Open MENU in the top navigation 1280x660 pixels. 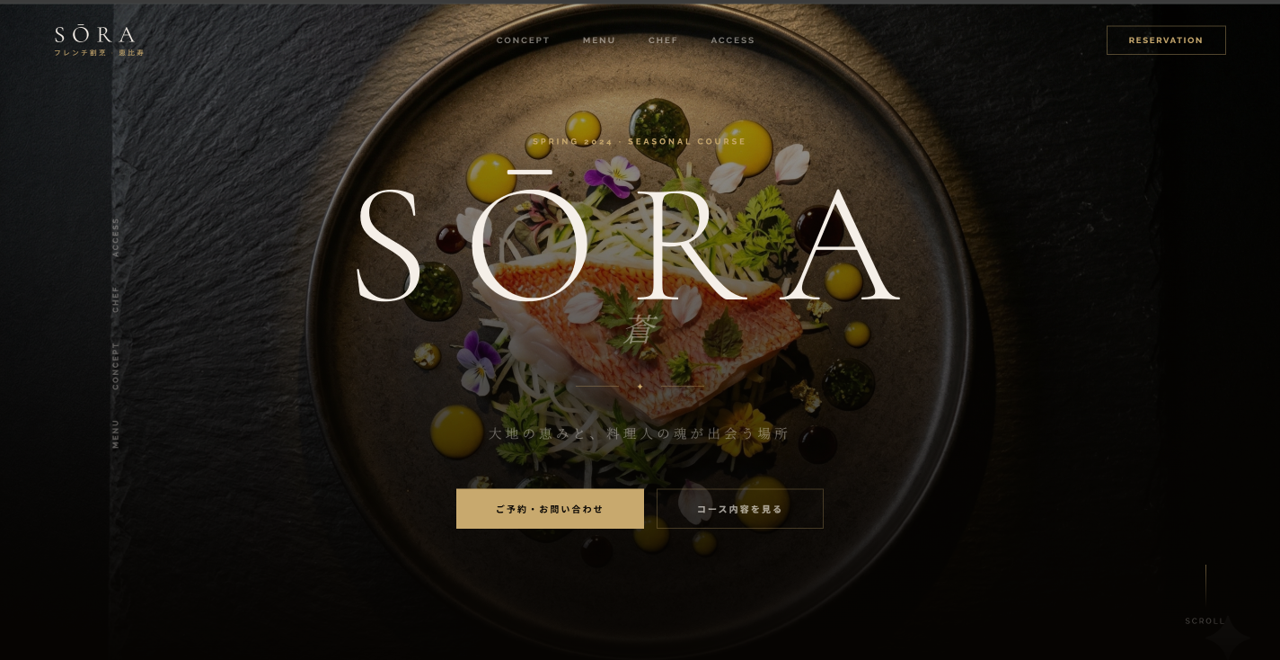tap(599, 40)
